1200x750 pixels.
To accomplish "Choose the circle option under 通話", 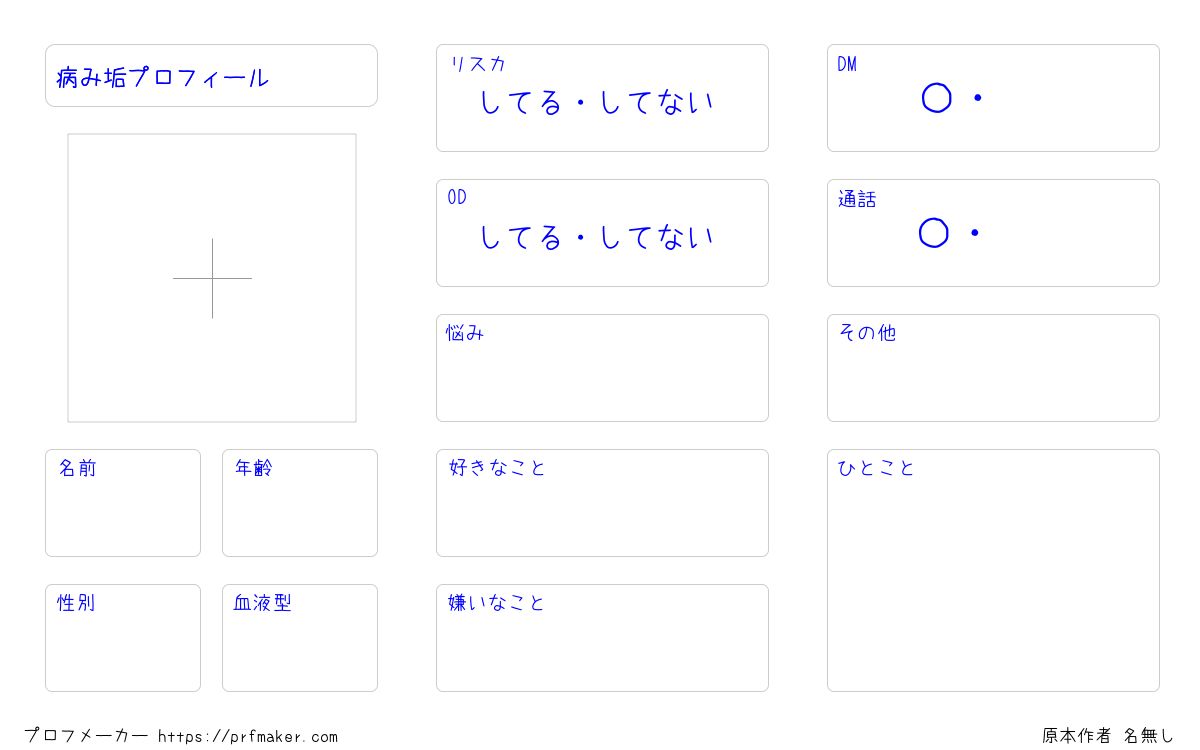I will click(x=933, y=233).
